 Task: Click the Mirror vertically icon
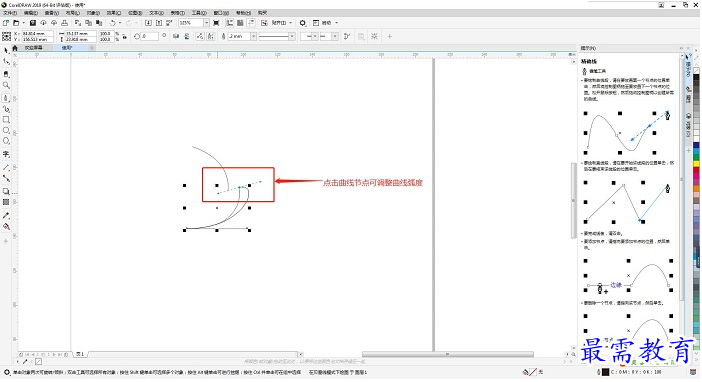tap(187, 36)
